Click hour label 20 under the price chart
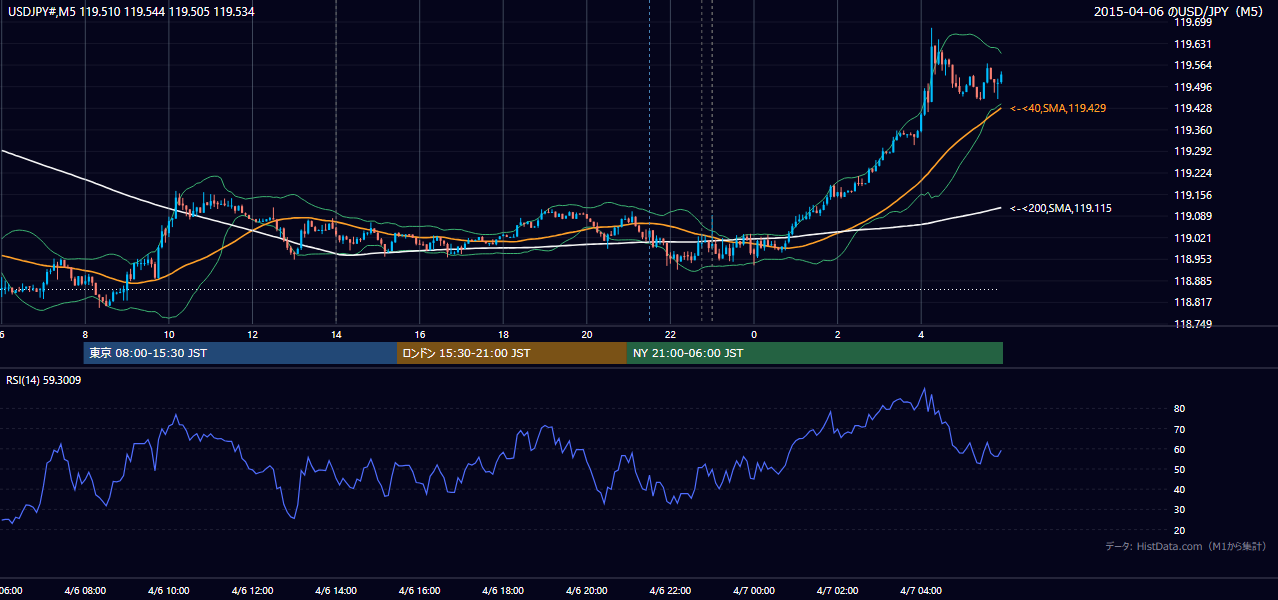Screen dimensions: 1278x600 587,335
